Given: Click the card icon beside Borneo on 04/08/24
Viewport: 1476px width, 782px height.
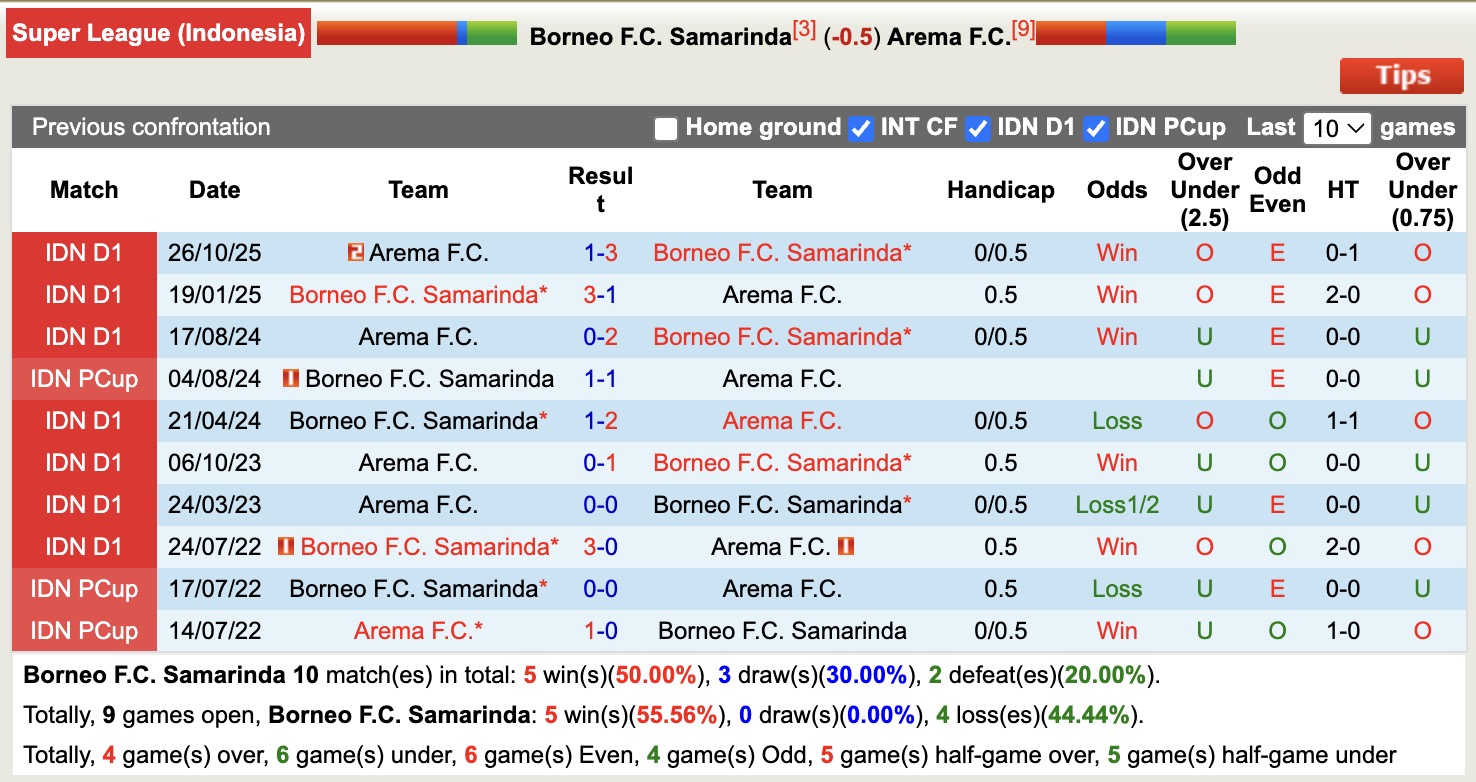Looking at the screenshot, I should point(291,379).
